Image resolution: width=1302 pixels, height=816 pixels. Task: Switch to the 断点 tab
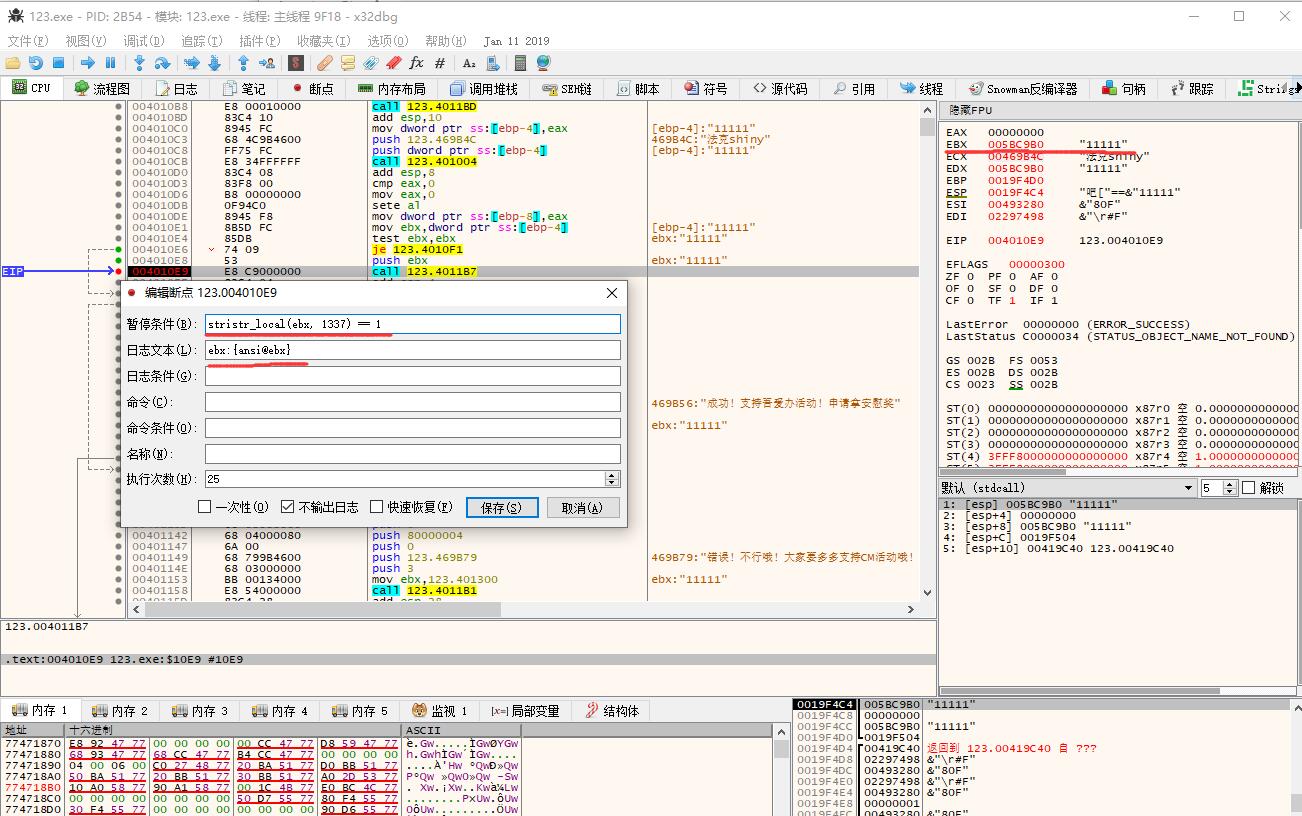310,88
